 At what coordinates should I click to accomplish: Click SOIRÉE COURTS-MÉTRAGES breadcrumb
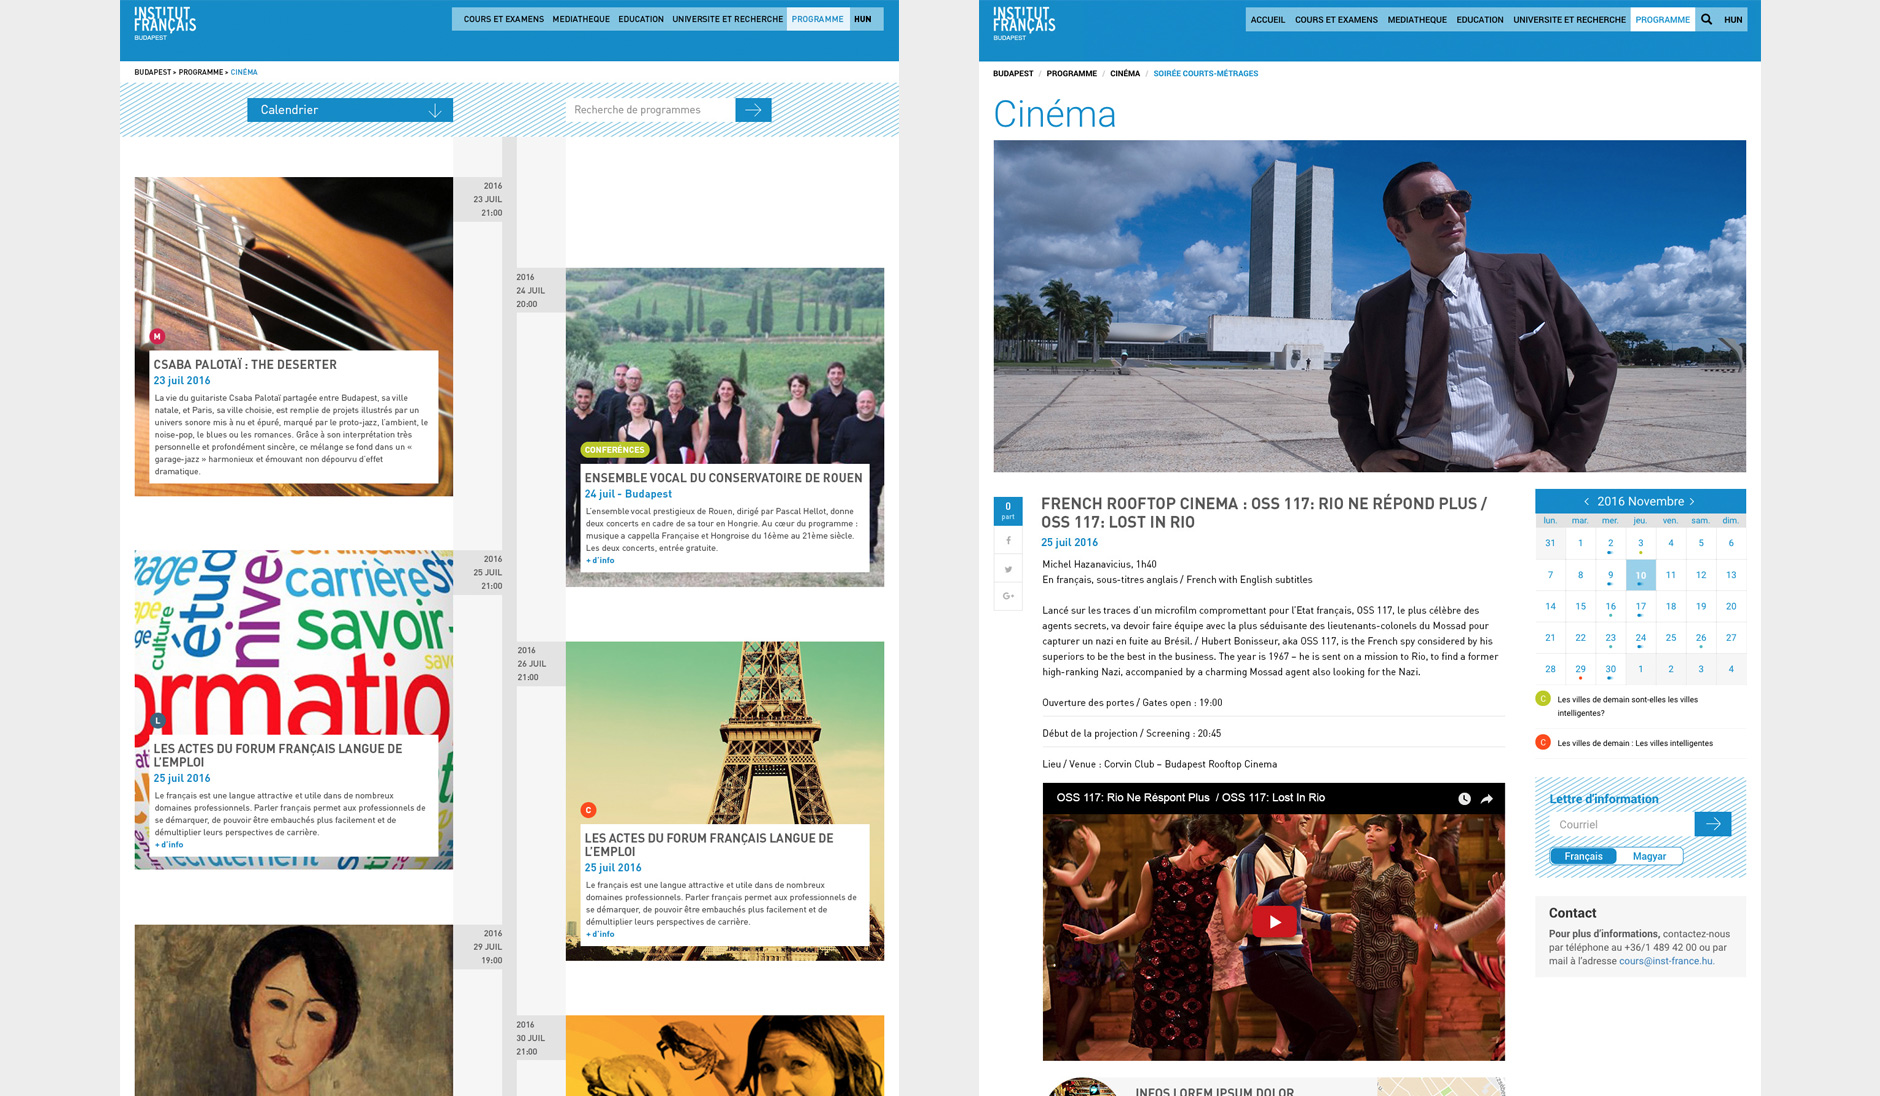(x=1206, y=73)
